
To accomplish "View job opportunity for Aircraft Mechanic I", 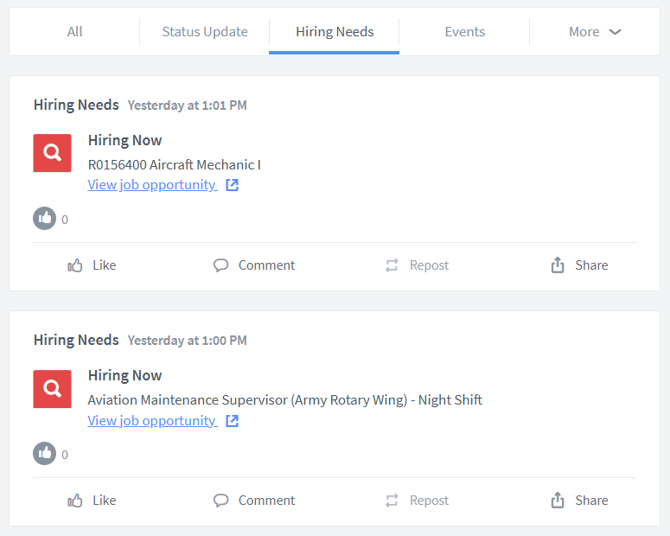I will [152, 185].
